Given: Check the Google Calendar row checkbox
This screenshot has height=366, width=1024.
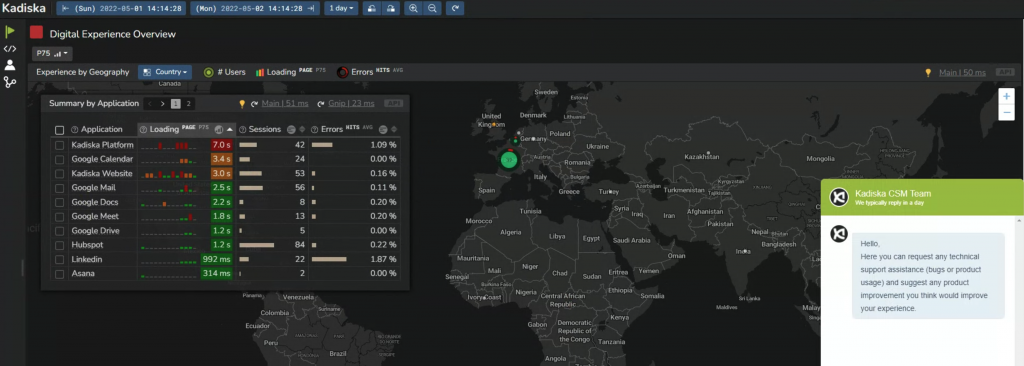Looking at the screenshot, I should 59,159.
